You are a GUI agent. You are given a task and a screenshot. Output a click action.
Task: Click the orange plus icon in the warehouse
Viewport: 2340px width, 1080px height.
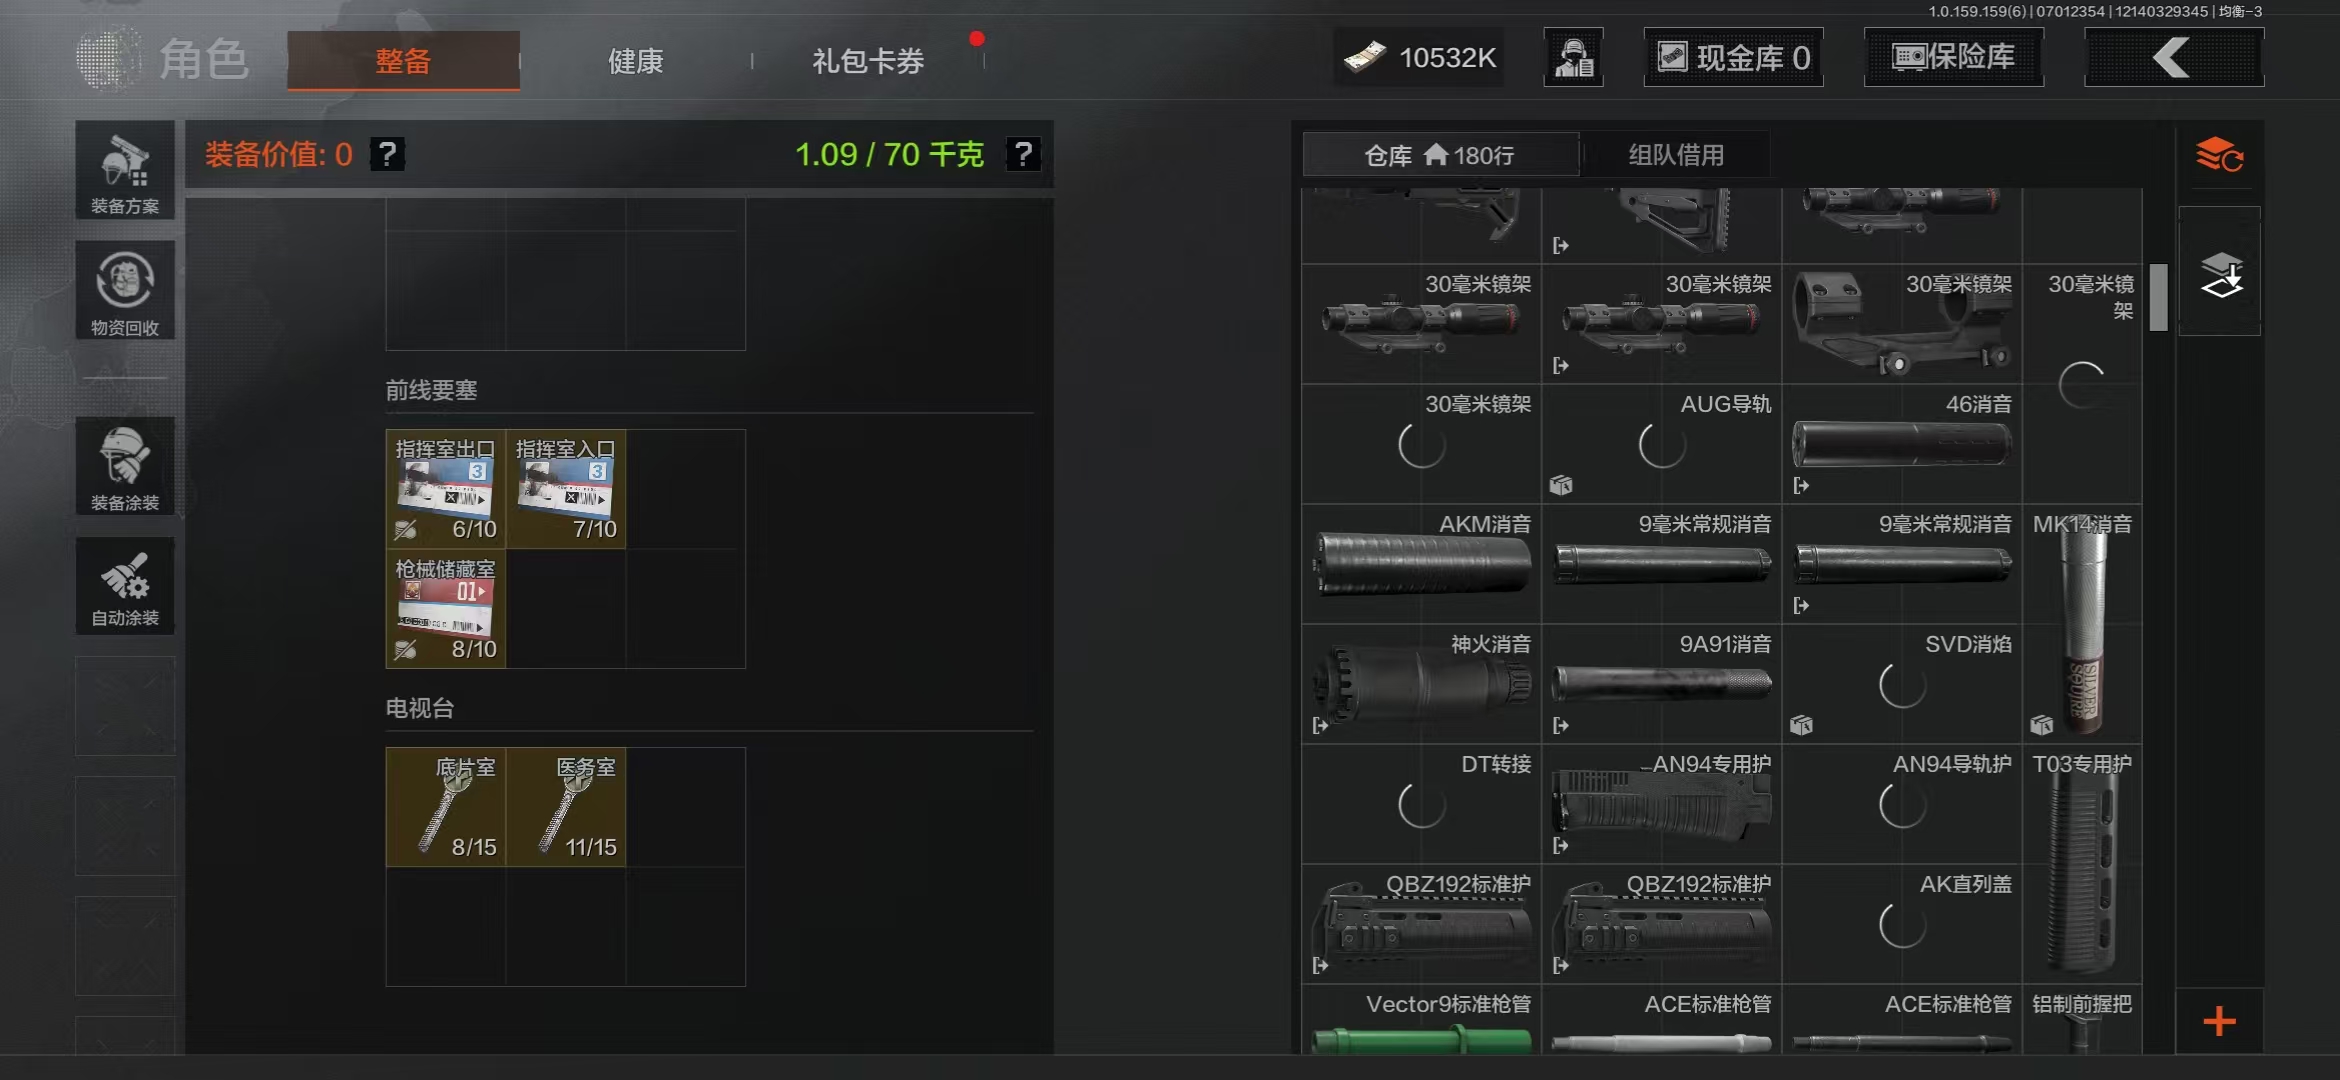coord(2219,1021)
